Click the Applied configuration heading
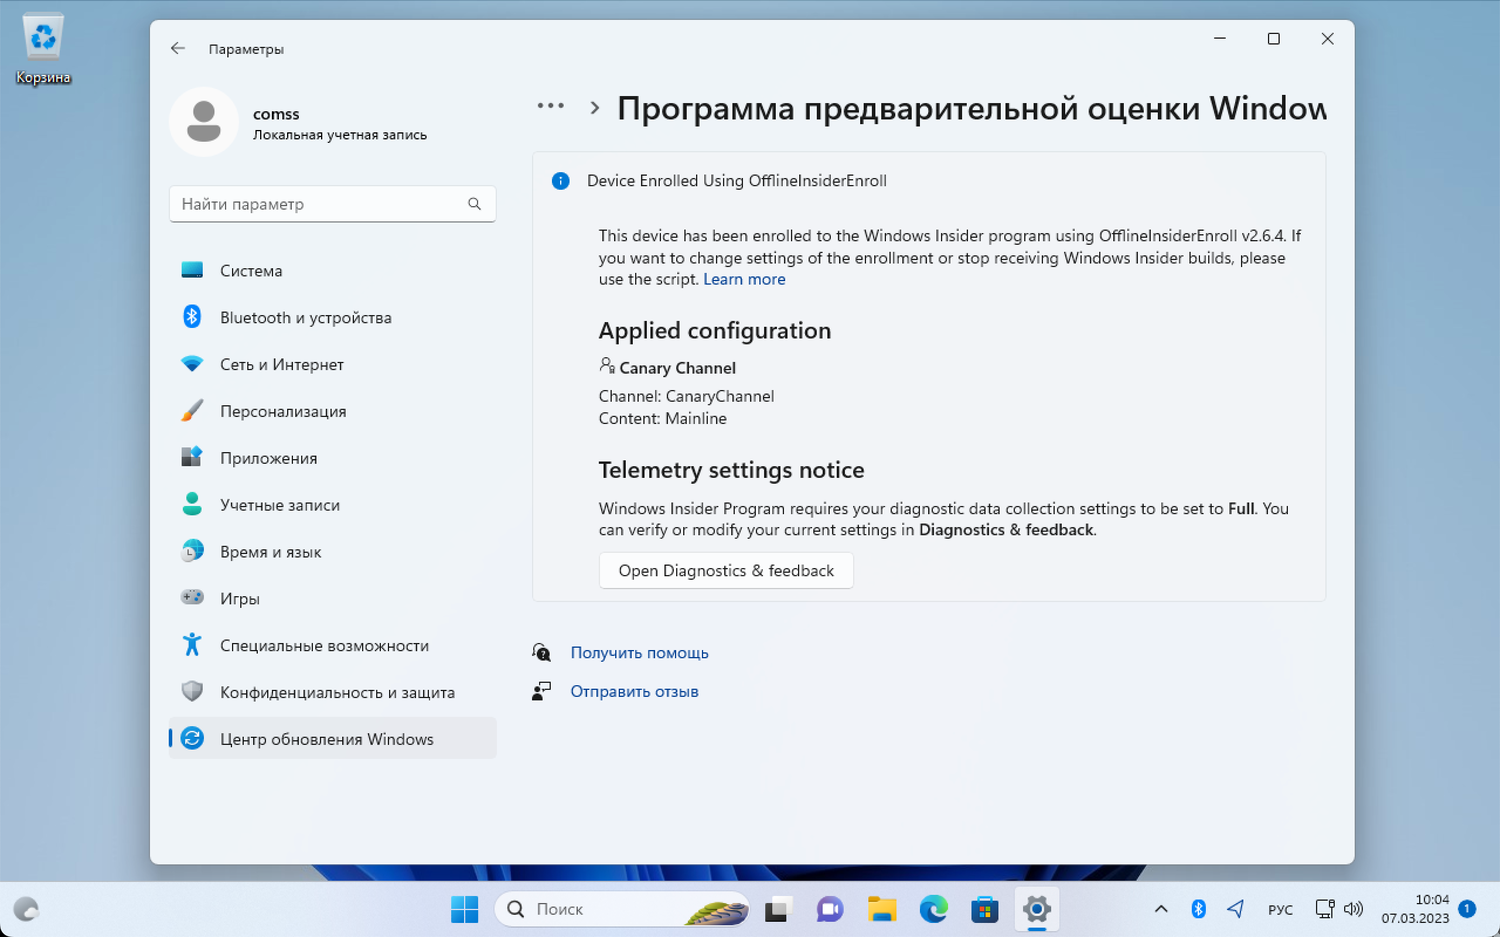This screenshot has height=937, width=1500. click(x=715, y=331)
